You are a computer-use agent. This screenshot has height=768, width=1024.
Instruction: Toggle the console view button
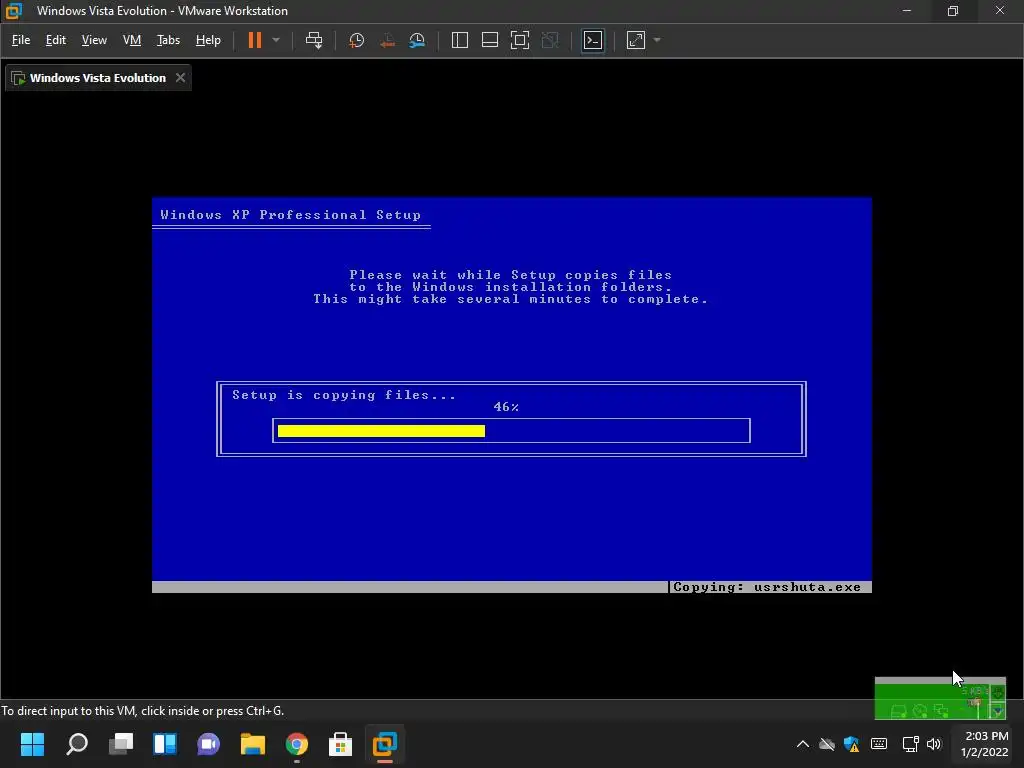[593, 40]
